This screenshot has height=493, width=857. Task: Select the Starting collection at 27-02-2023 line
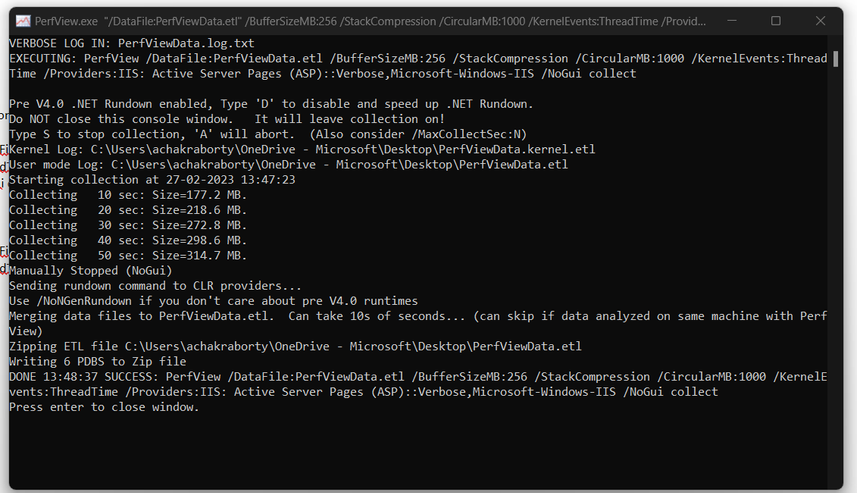click(152, 180)
